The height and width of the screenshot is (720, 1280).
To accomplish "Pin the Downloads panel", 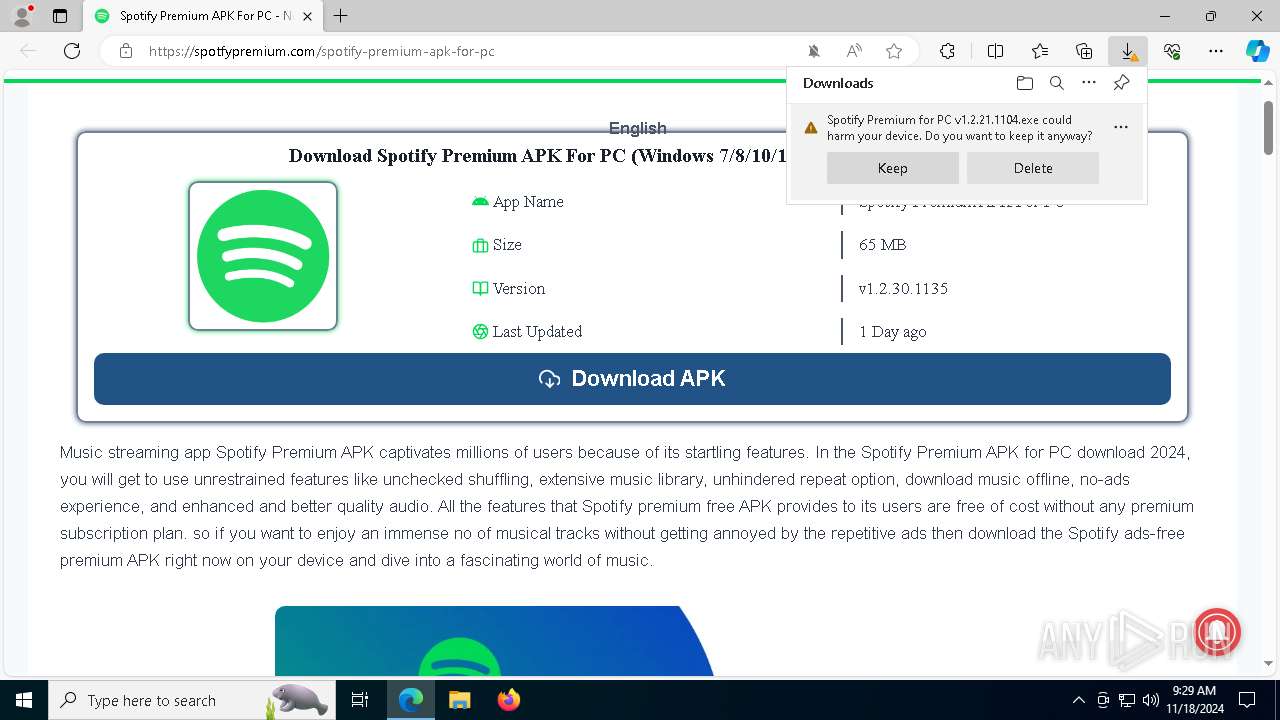I will point(1121,83).
